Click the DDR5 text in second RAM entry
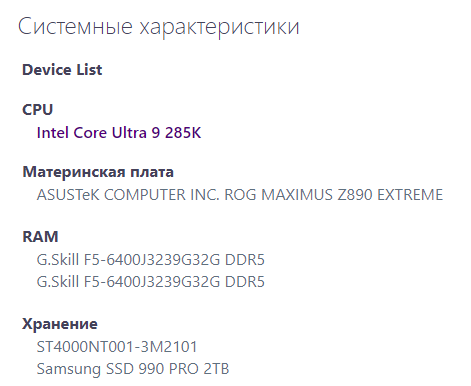Screen dimensions: 471x386 point(245,282)
